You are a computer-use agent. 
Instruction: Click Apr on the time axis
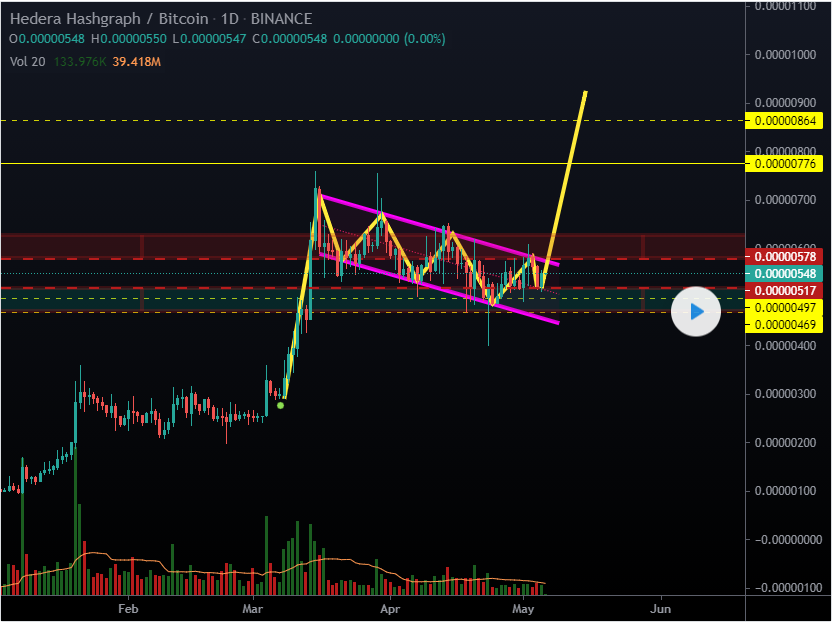(x=390, y=607)
